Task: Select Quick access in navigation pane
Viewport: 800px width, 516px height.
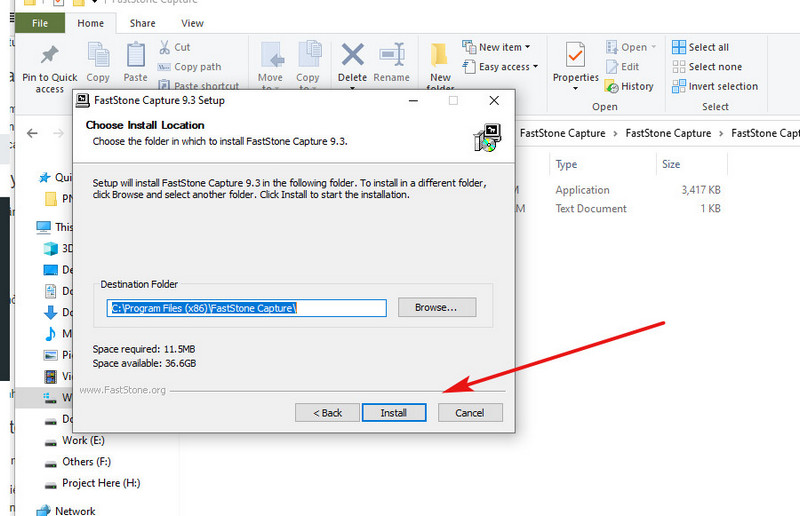Action: pyautogui.click(x=55, y=178)
